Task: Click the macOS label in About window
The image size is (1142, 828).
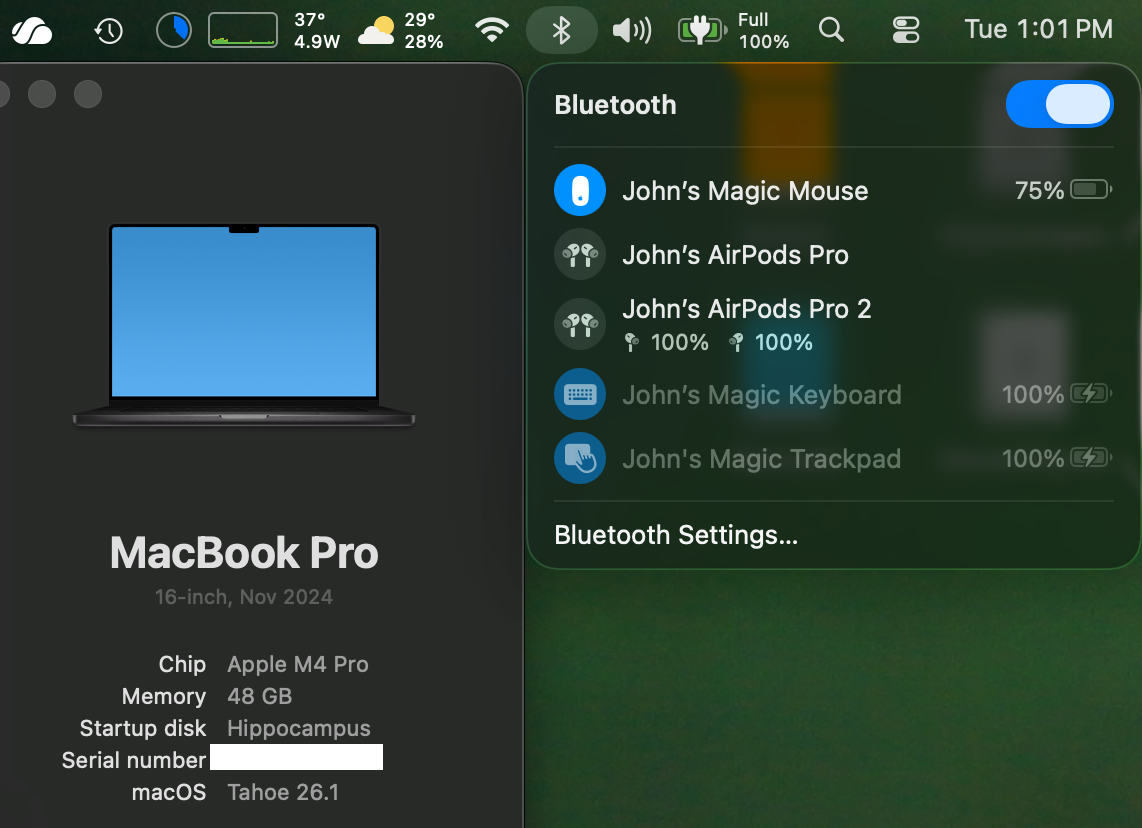Action: 169,792
